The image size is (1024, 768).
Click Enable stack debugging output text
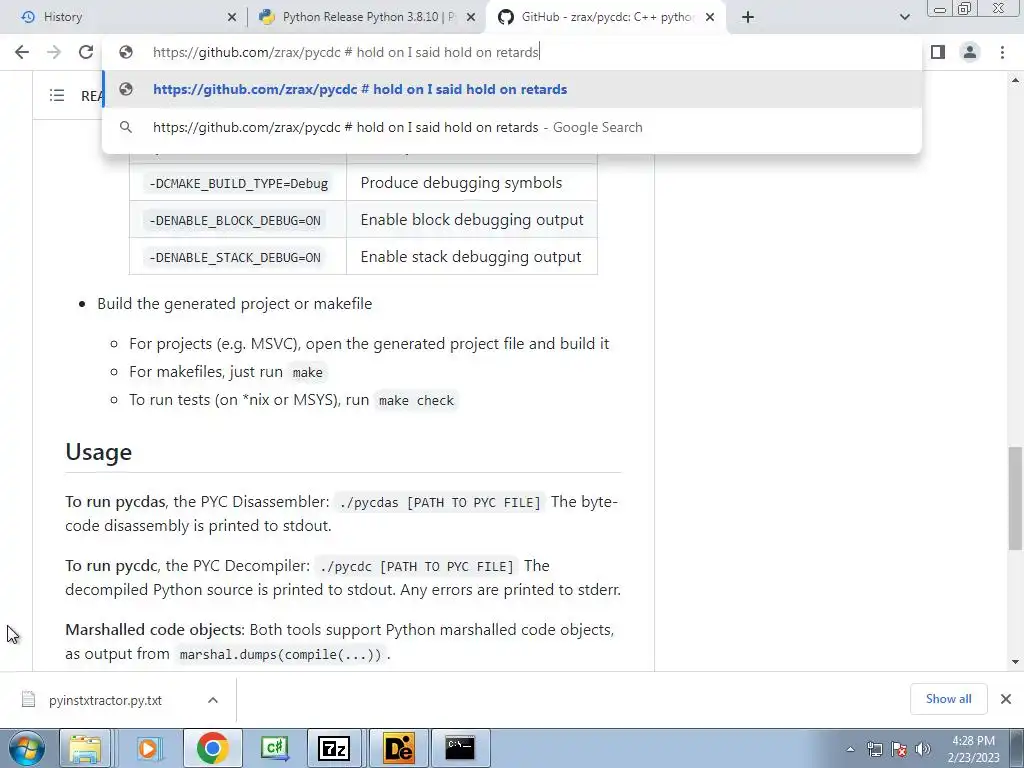pos(470,257)
